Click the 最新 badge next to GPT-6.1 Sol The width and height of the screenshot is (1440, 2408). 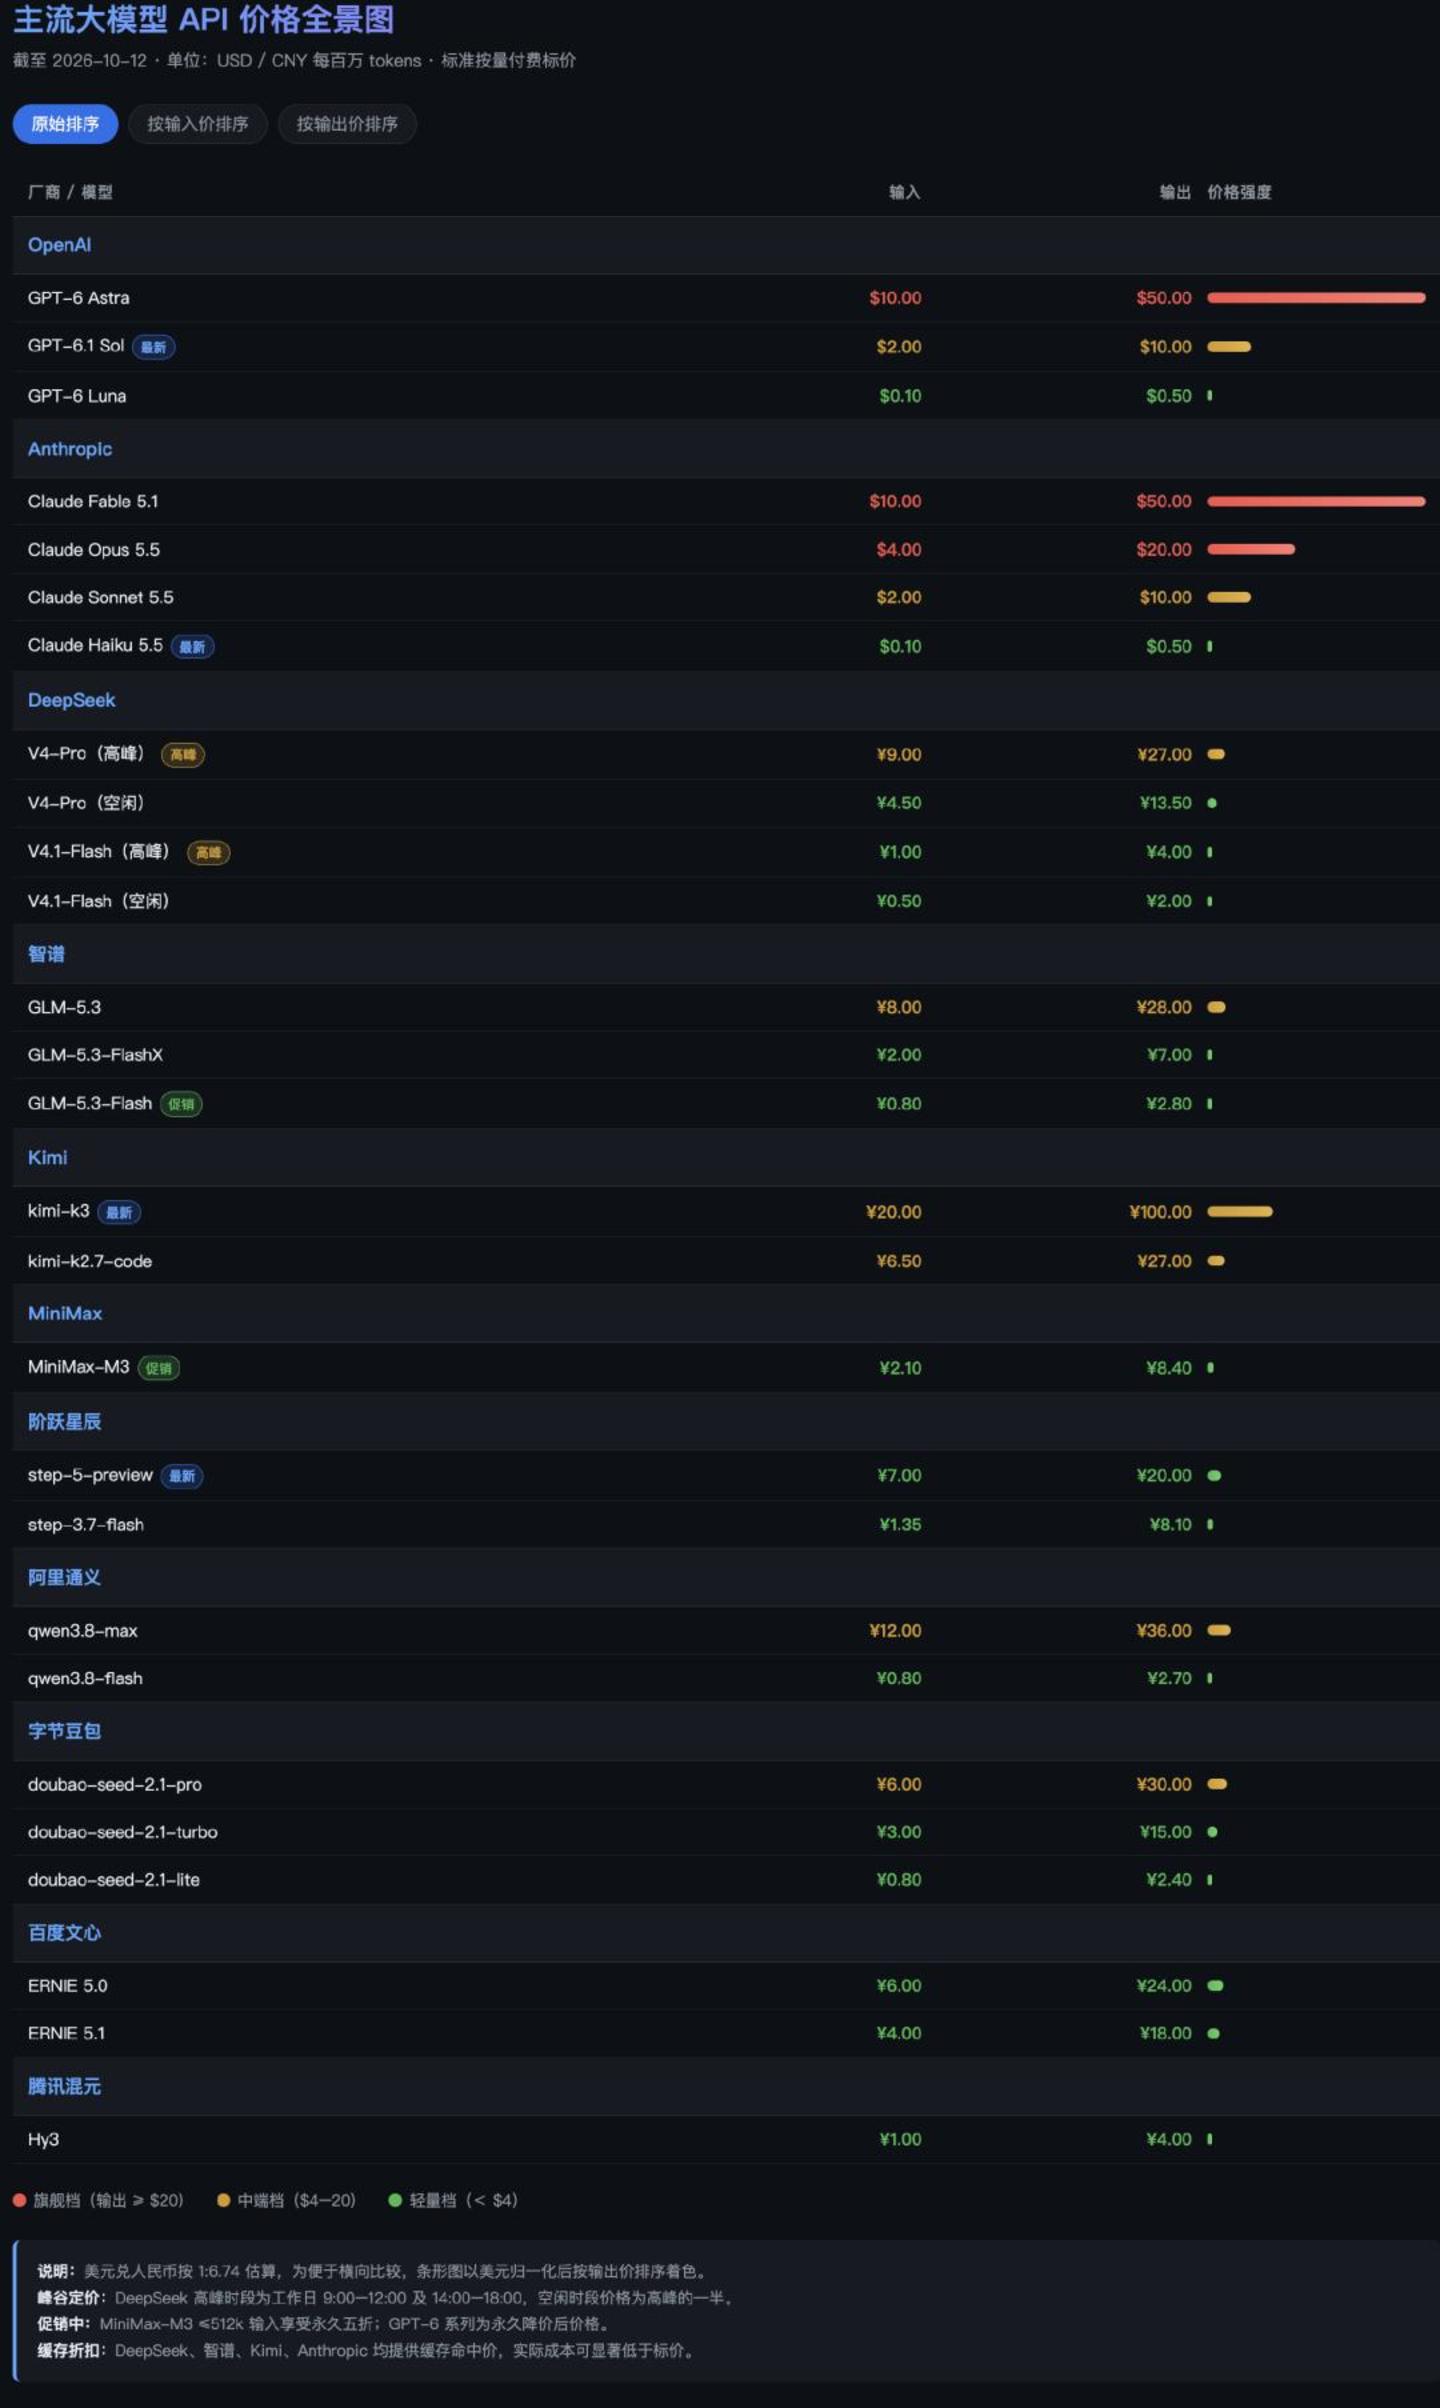[x=153, y=347]
